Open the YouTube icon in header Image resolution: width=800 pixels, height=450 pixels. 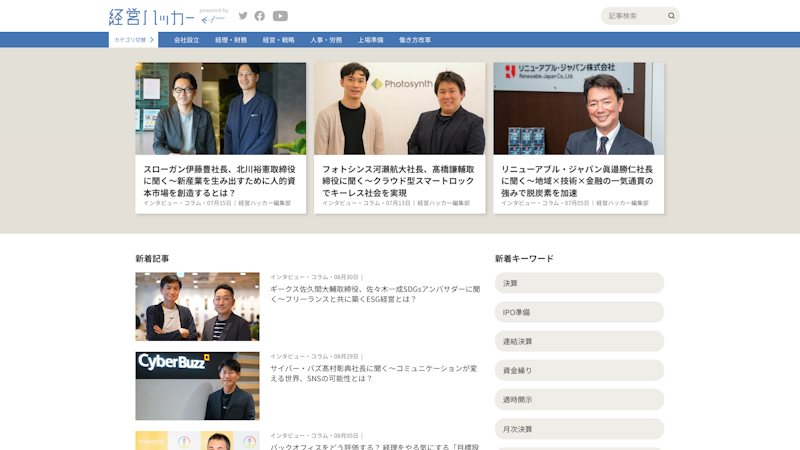point(280,16)
